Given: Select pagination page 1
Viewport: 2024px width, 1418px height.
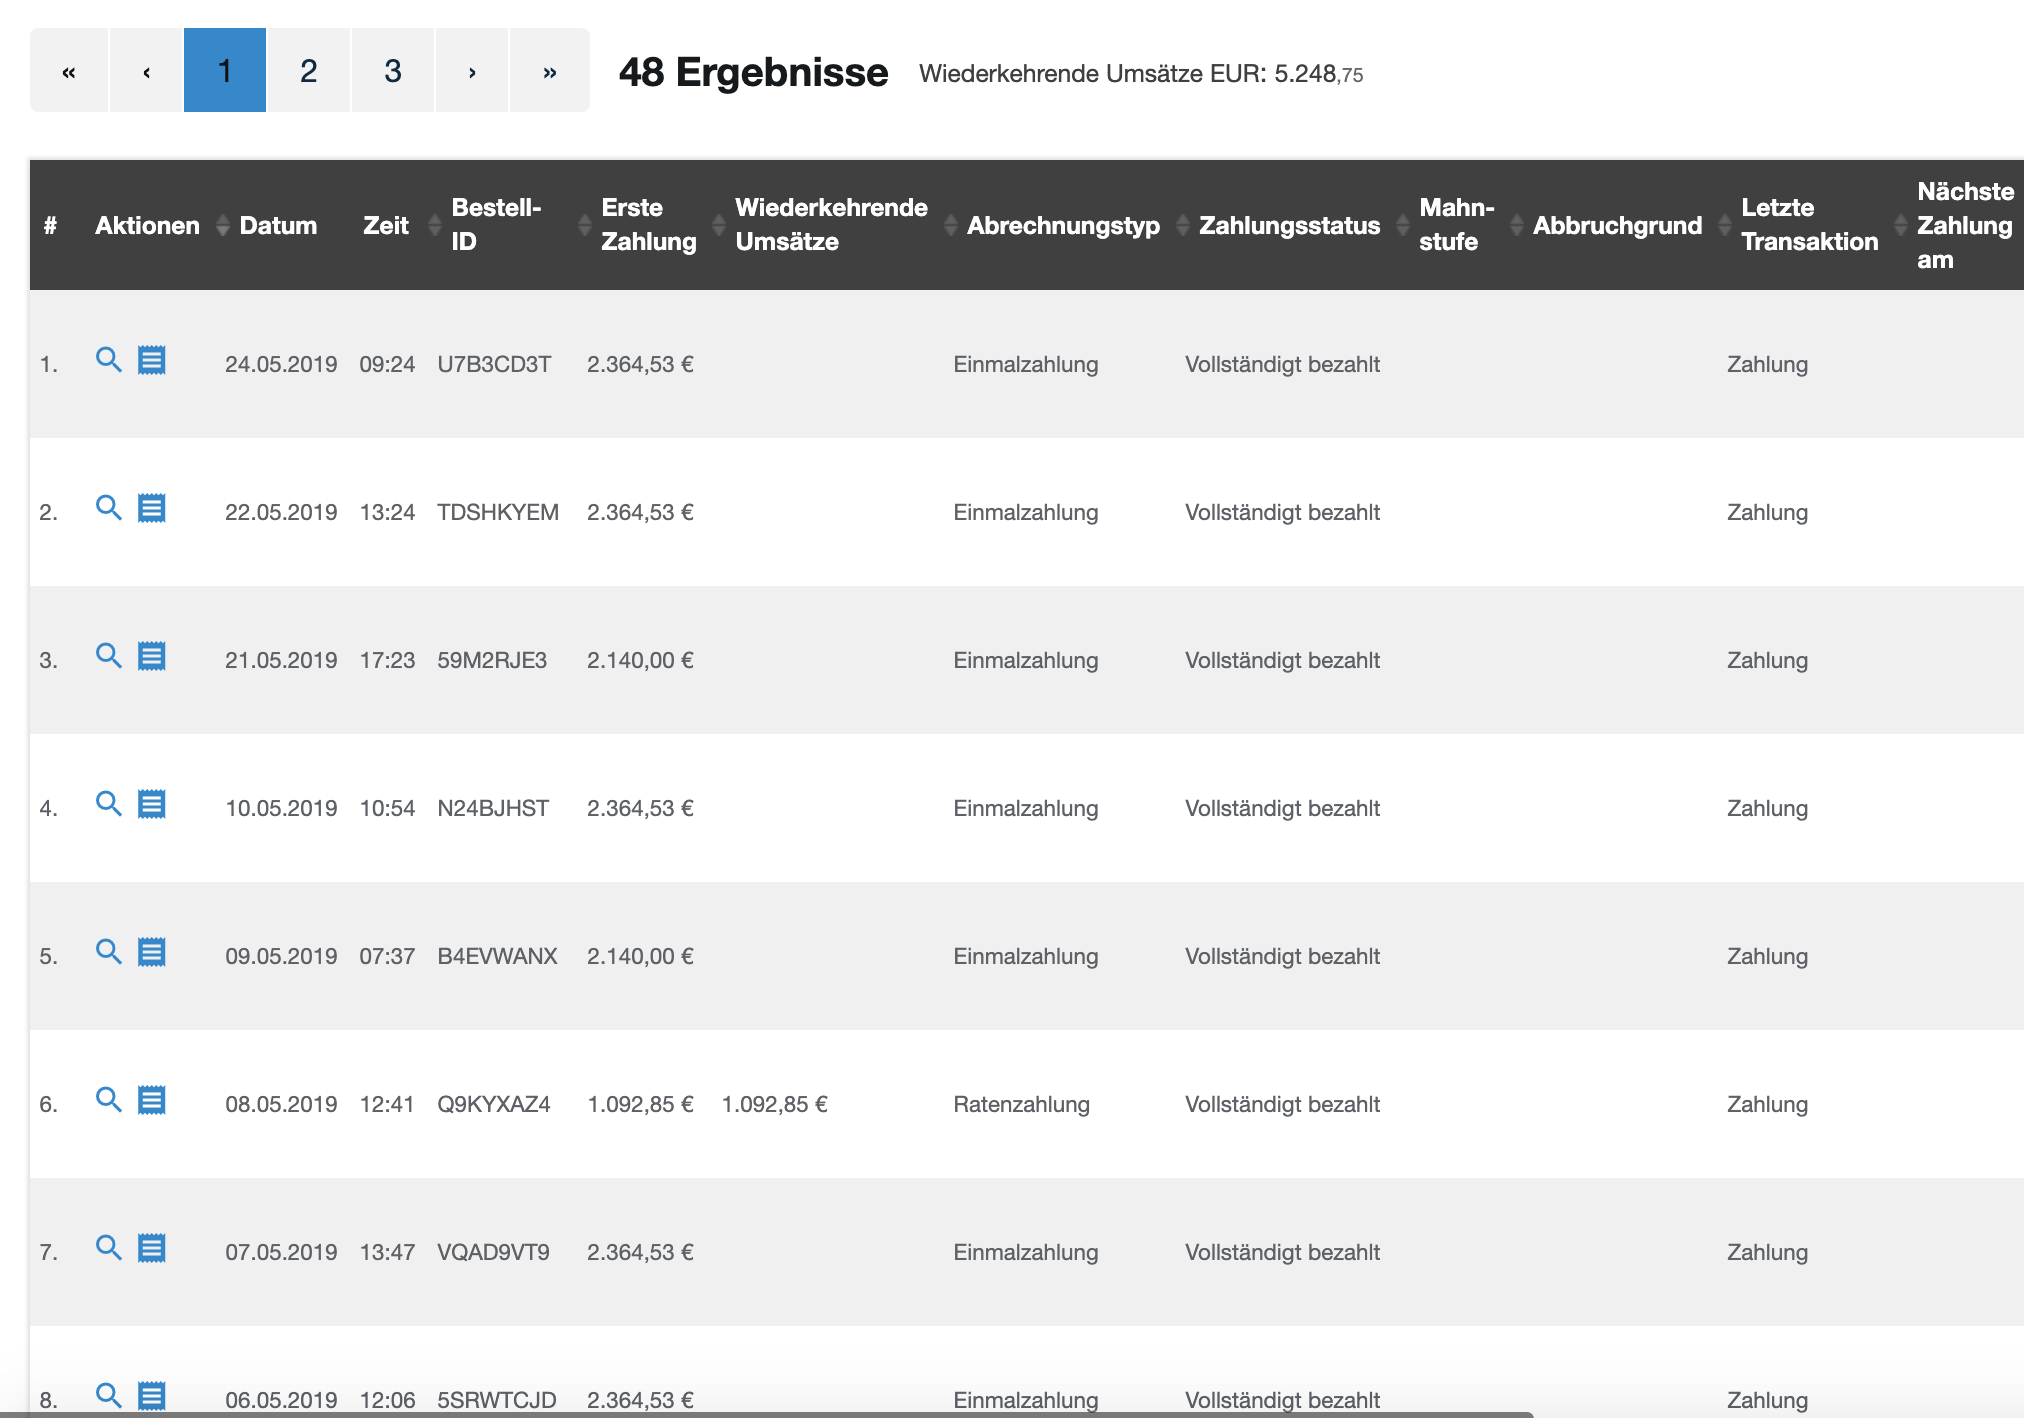Looking at the screenshot, I should pyautogui.click(x=225, y=70).
